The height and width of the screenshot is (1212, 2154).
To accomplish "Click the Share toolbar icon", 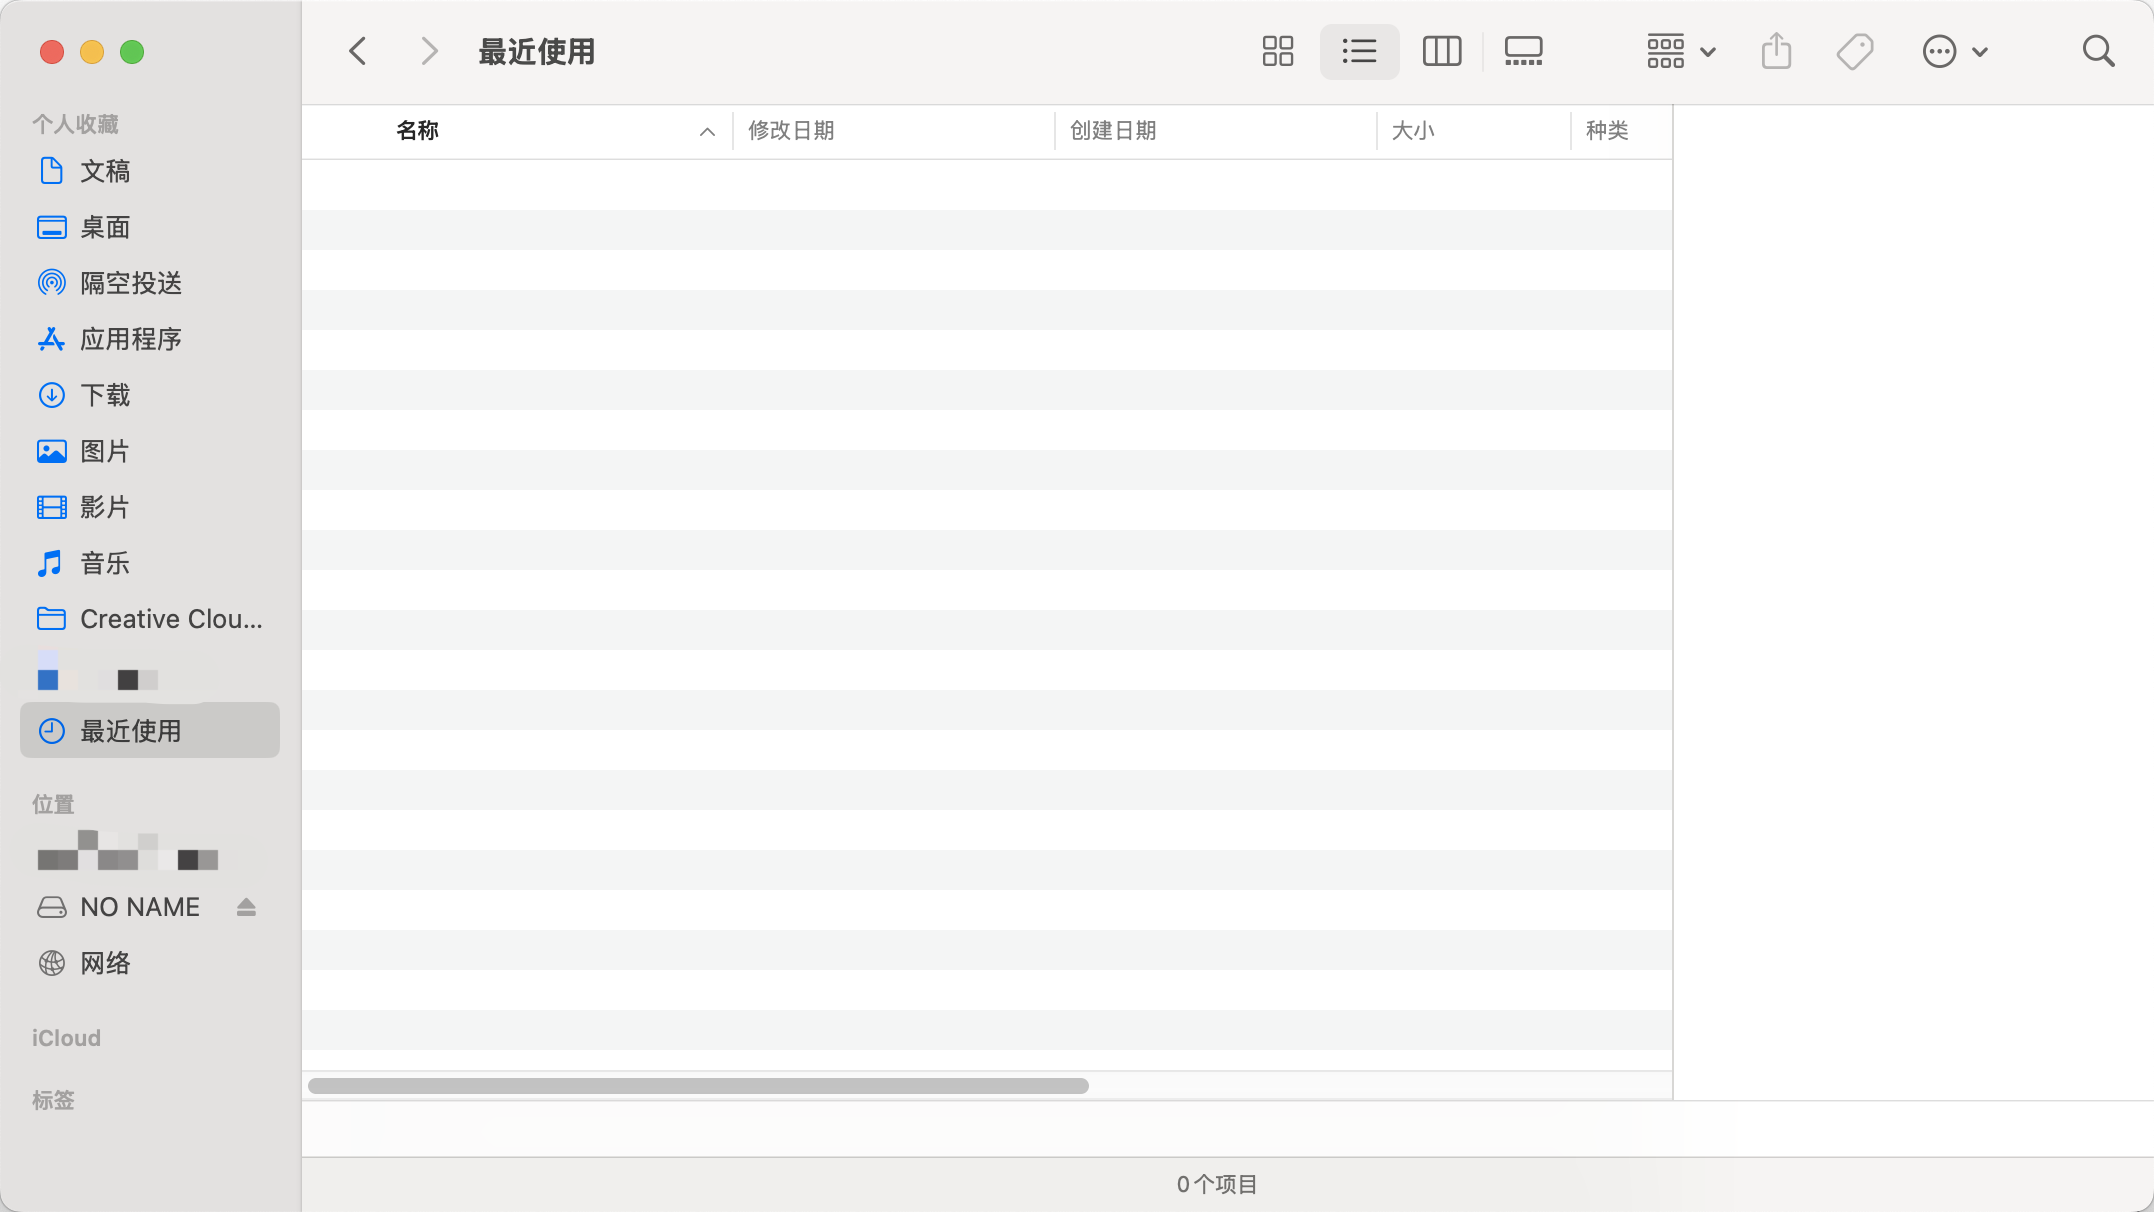I will point(1776,51).
